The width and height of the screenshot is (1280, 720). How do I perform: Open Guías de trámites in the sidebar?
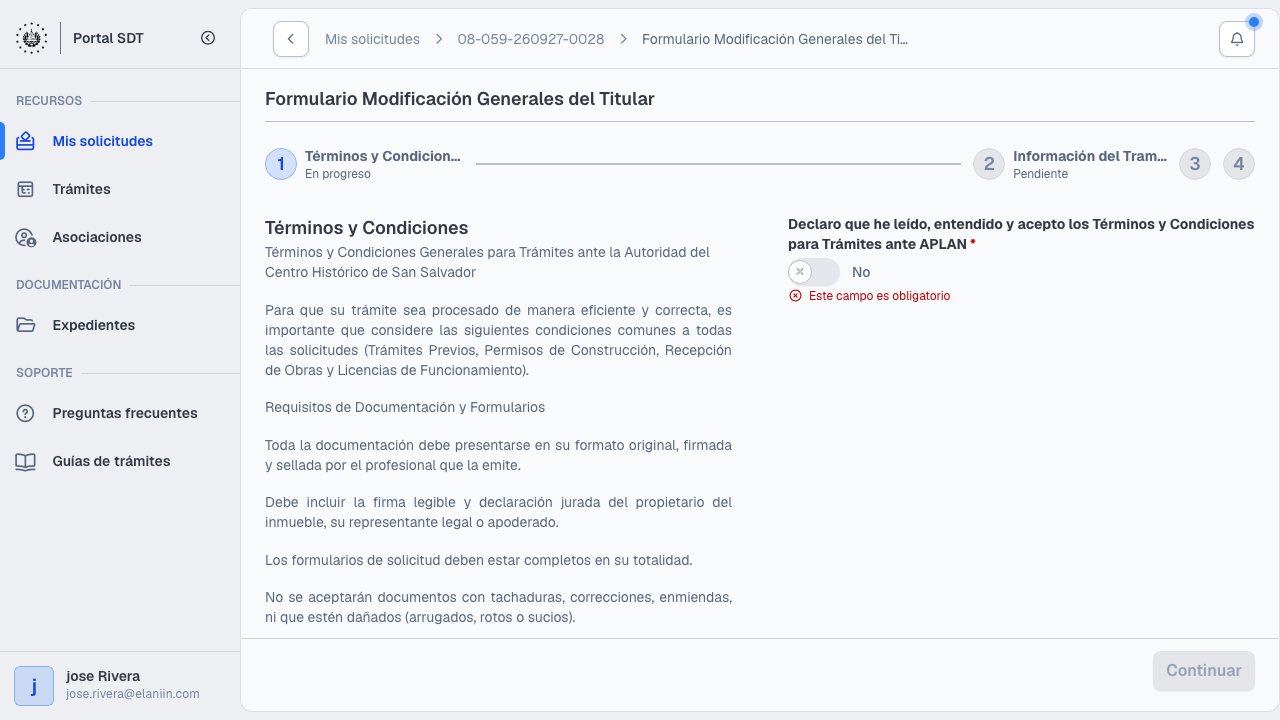120,461
